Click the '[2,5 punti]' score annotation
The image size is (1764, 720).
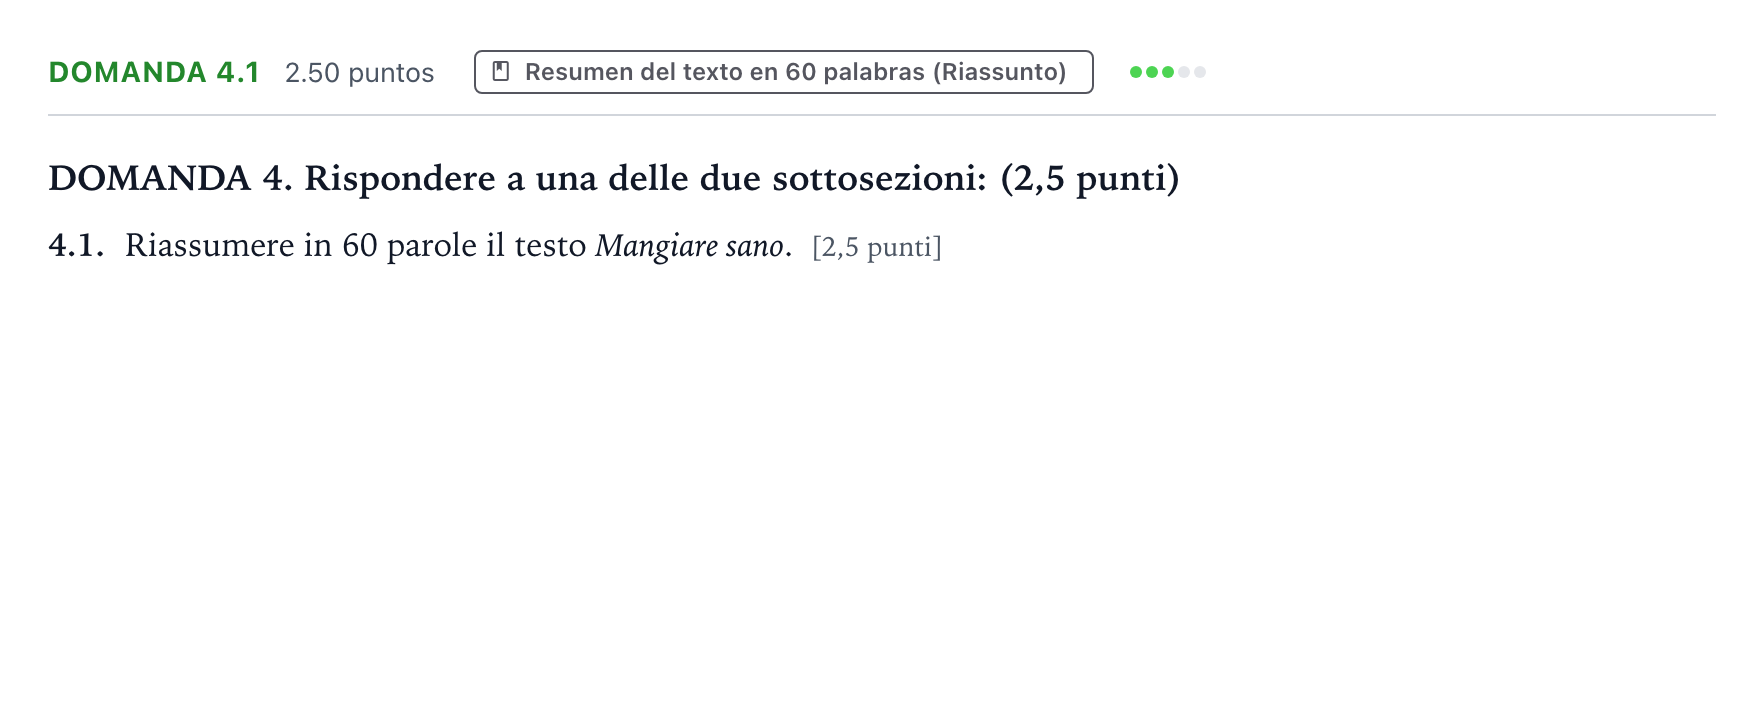[877, 247]
